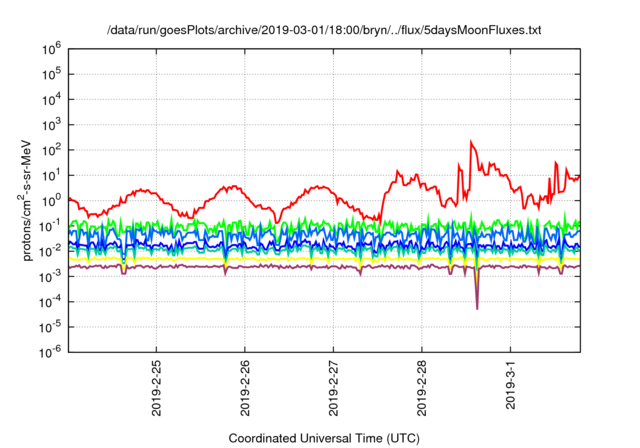Click the 10^-3 y-axis tick label
Image resolution: width=640 pixels, height=448 pixels.
[x=51, y=277]
